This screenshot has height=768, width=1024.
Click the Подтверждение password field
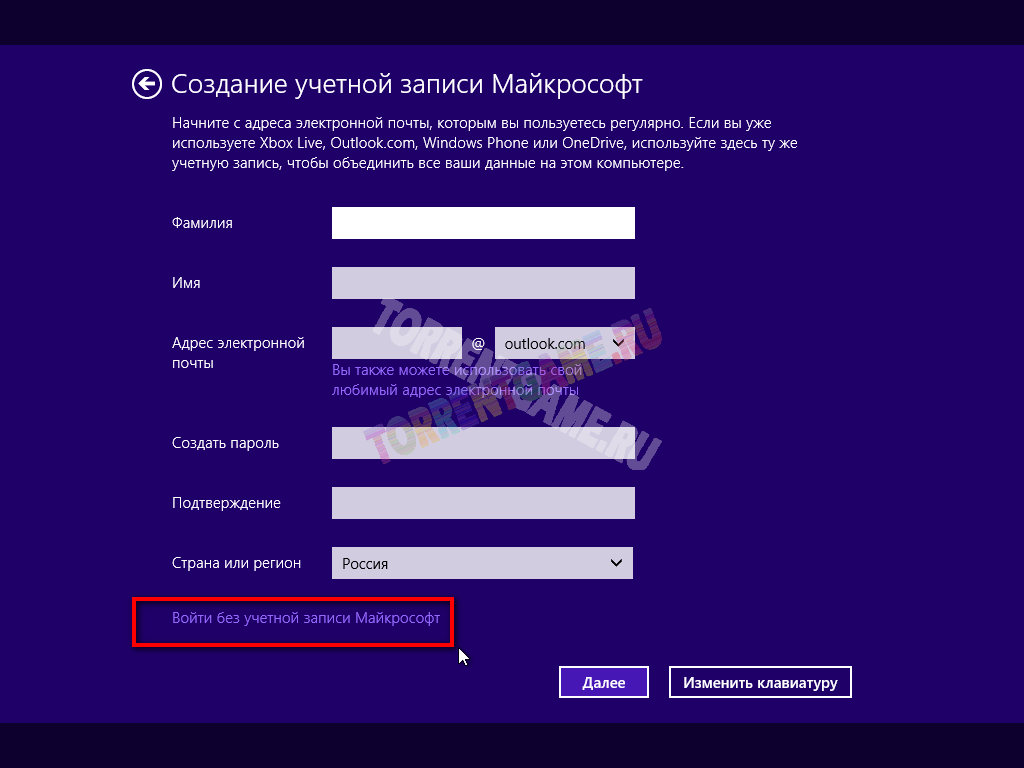483,503
